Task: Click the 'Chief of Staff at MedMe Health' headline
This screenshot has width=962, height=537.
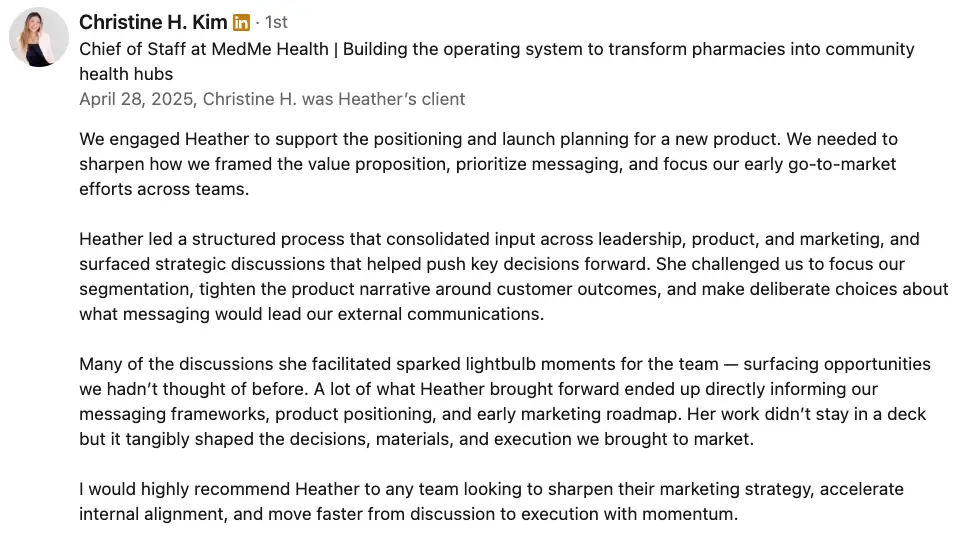Action: [204, 49]
